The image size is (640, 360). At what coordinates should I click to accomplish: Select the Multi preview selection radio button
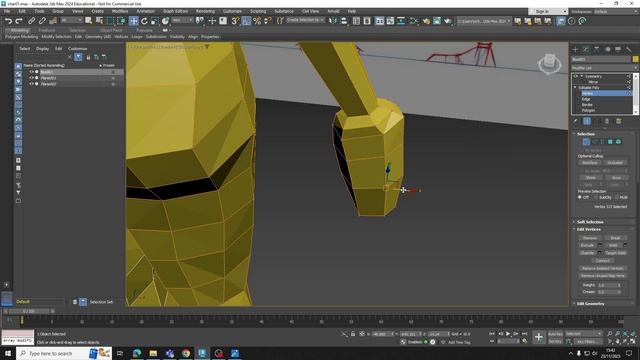click(x=617, y=197)
